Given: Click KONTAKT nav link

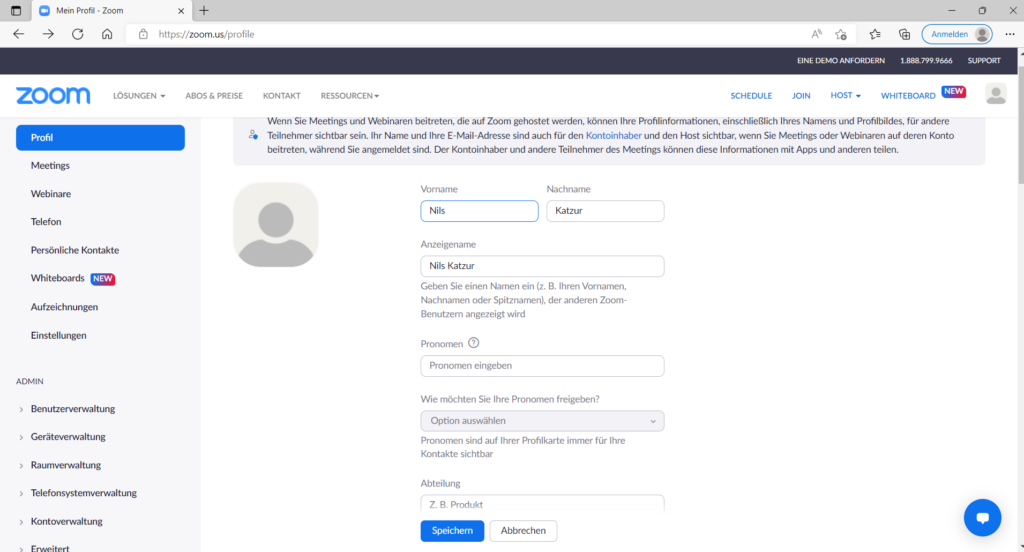Looking at the screenshot, I should [281, 95].
